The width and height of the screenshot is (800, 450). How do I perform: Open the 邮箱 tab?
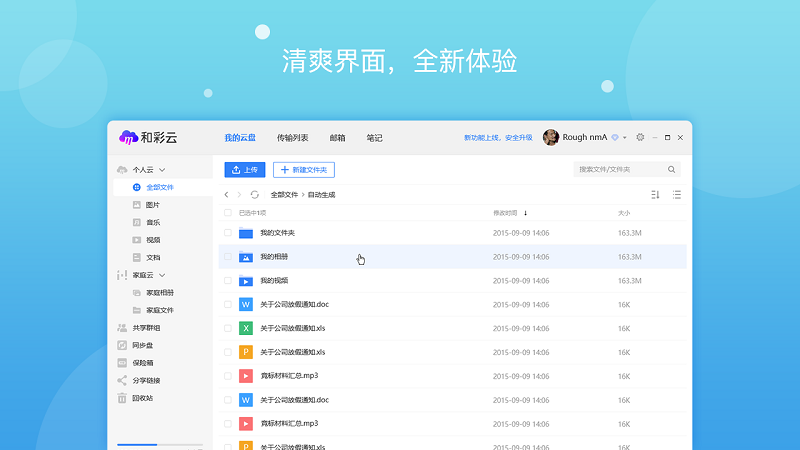click(337, 138)
